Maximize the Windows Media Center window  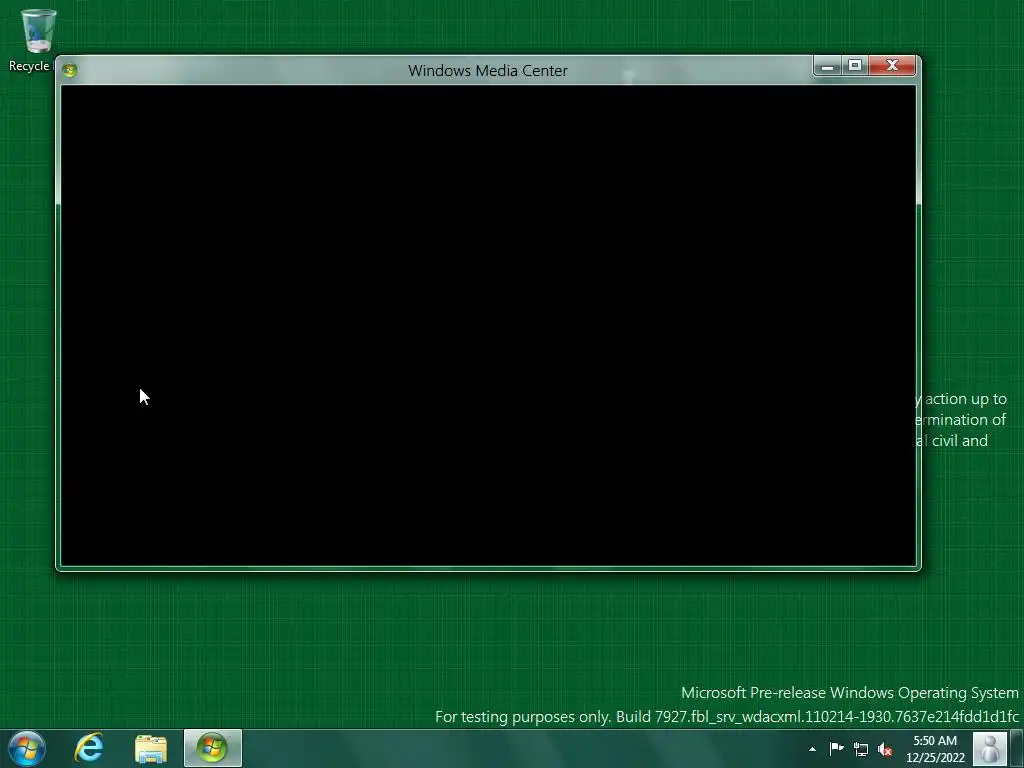coord(855,65)
